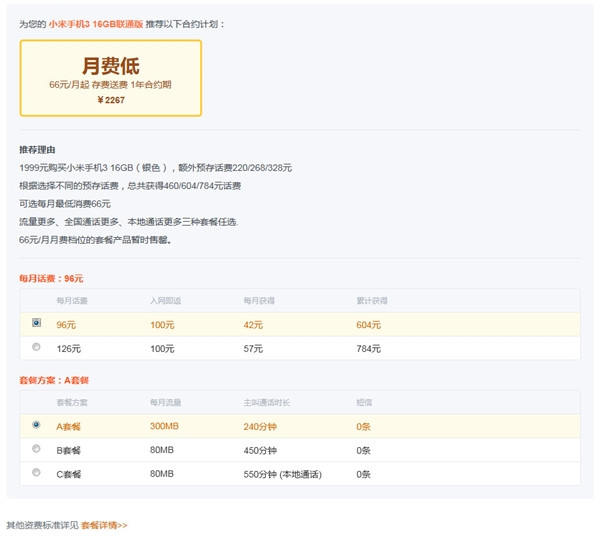The image size is (600, 543).
Task: Select the 月费低 contract plan card
Action: 111,78
